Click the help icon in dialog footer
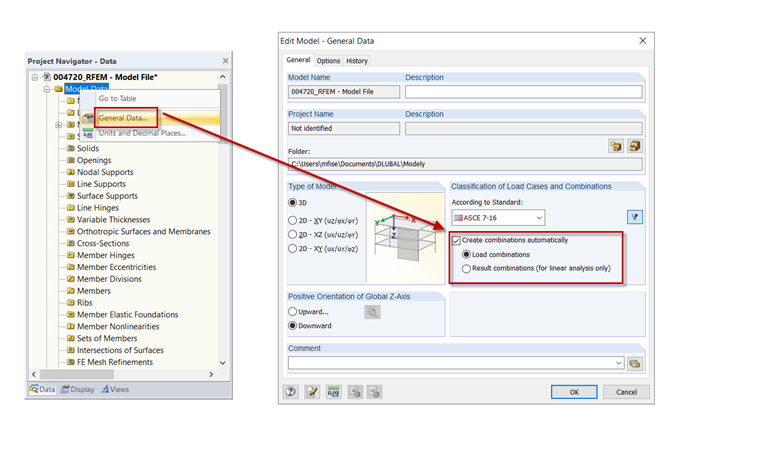This screenshot has width=760, height=454. pyautogui.click(x=291, y=391)
